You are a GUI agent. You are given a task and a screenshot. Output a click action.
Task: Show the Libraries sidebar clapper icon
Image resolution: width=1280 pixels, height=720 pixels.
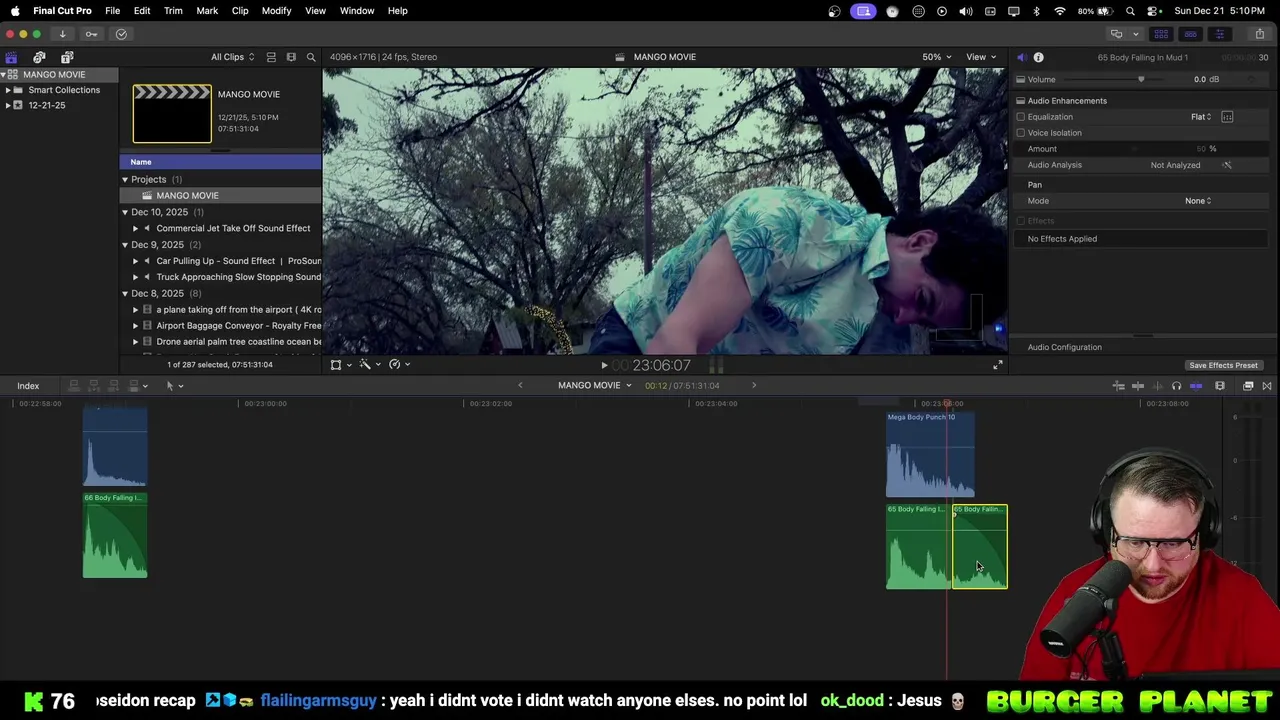click(11, 57)
